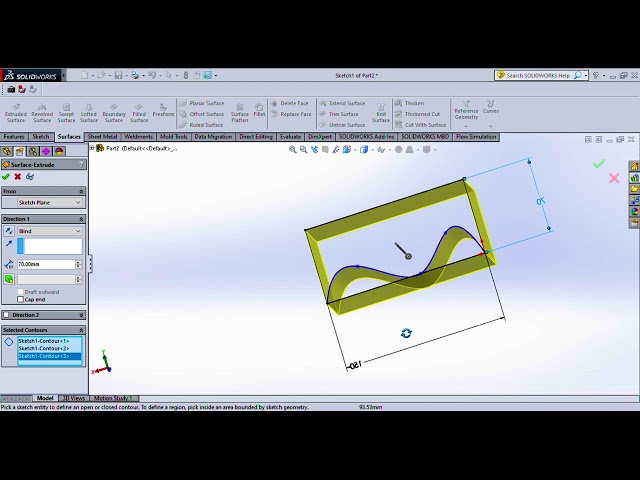Switch to the Sheet Metal tab
The height and width of the screenshot is (480, 640).
pyautogui.click(x=102, y=137)
